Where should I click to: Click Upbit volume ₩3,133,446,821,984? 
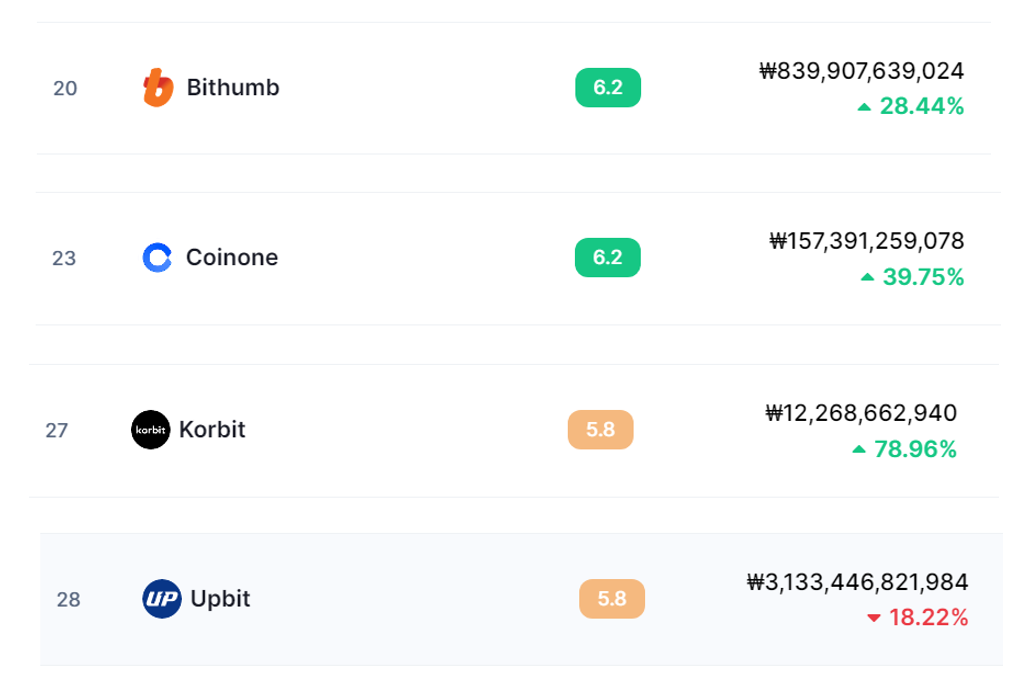857,582
